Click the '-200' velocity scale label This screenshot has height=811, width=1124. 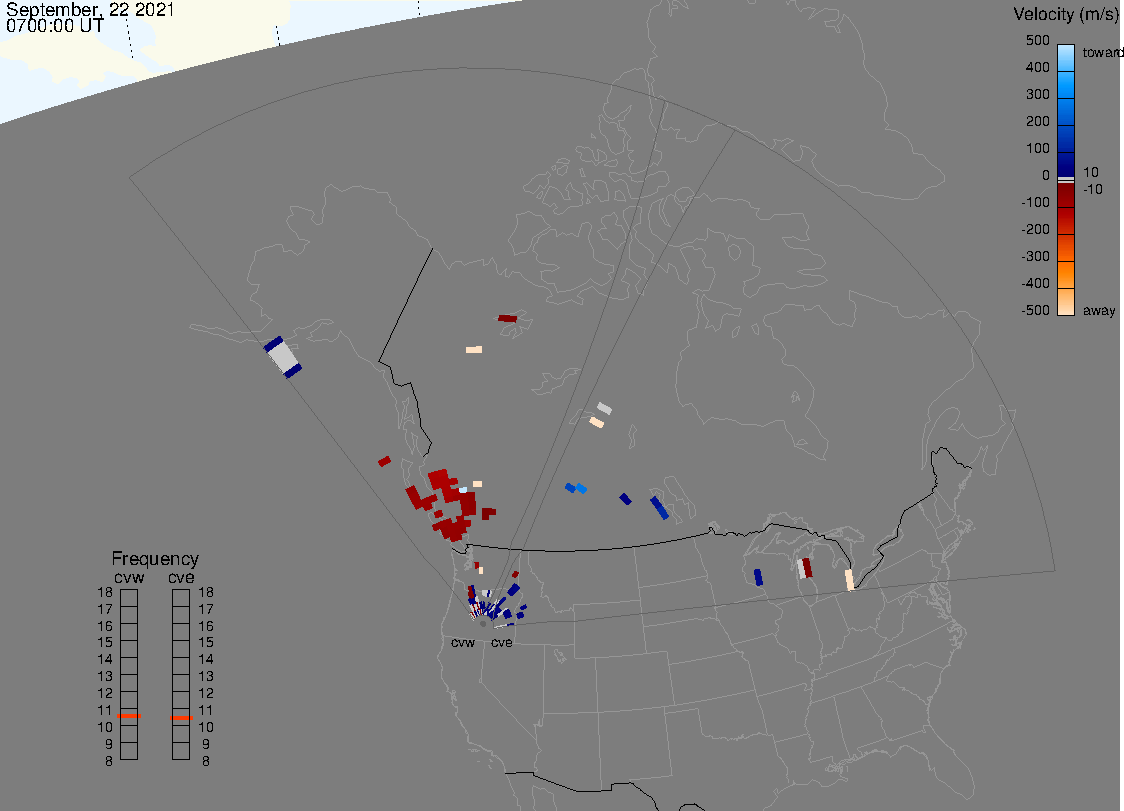[1035, 229]
